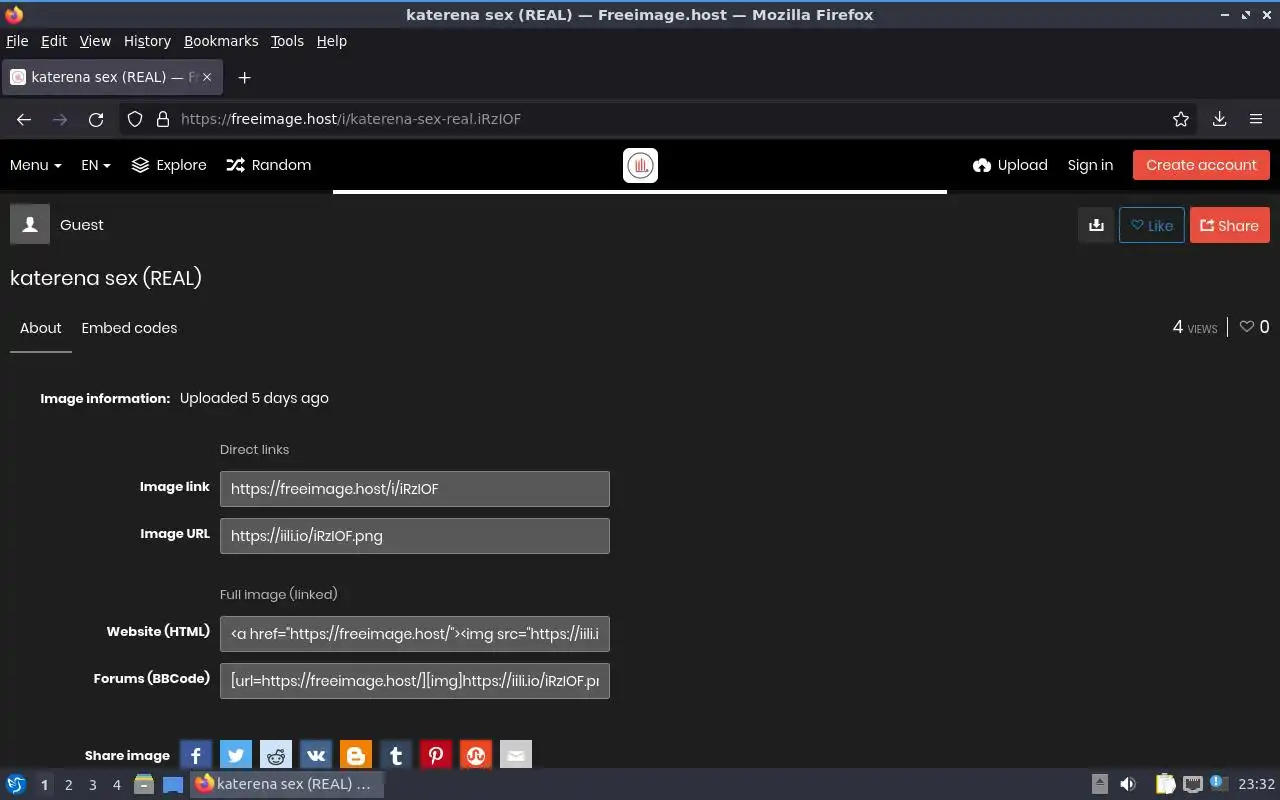Click the Upload button
The width and height of the screenshot is (1280, 800).
click(1010, 165)
